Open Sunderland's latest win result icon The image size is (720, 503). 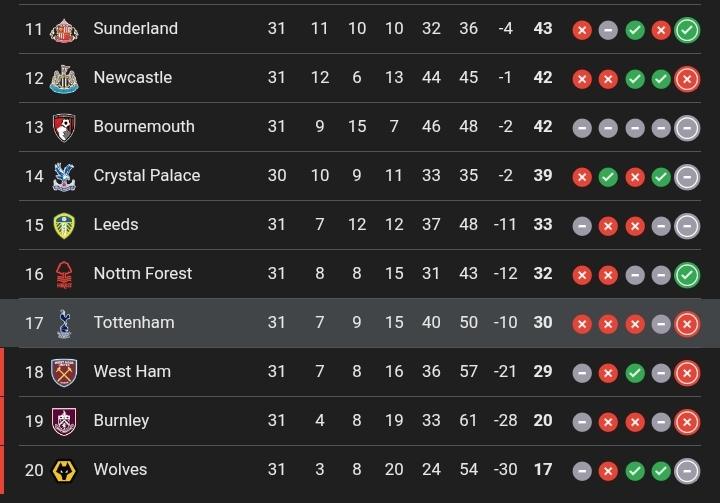[687, 30]
